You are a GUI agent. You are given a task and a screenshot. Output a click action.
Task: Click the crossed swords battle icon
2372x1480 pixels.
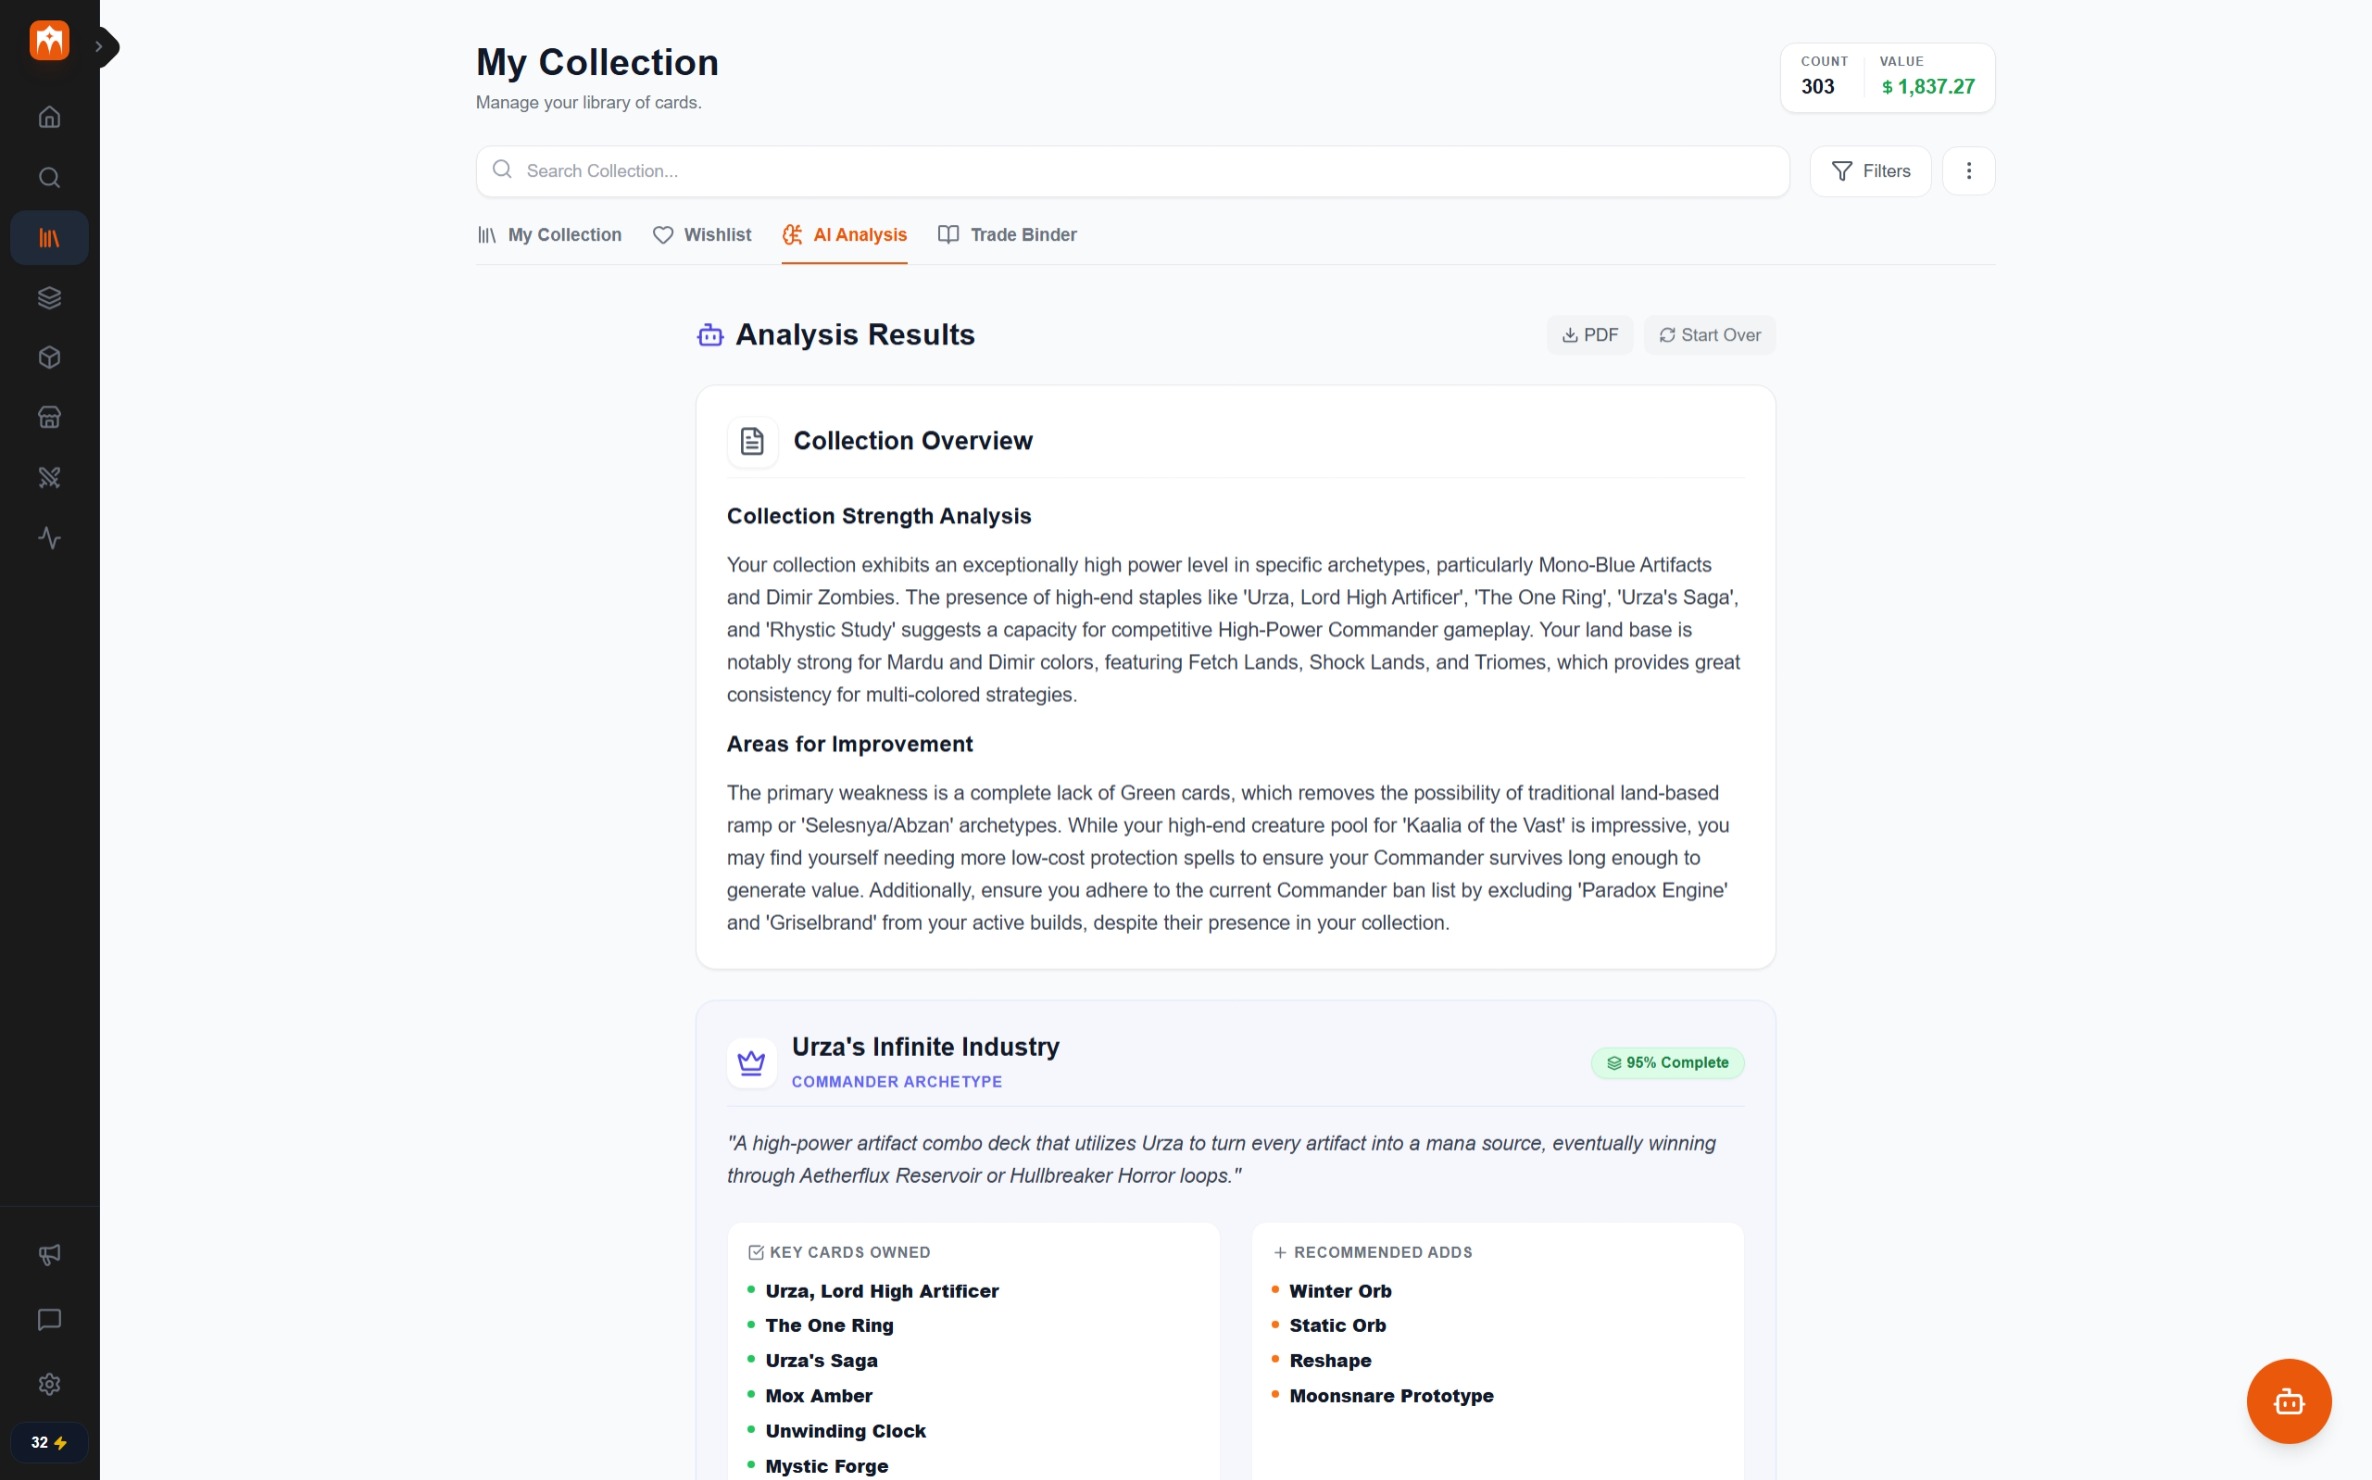click(x=49, y=477)
